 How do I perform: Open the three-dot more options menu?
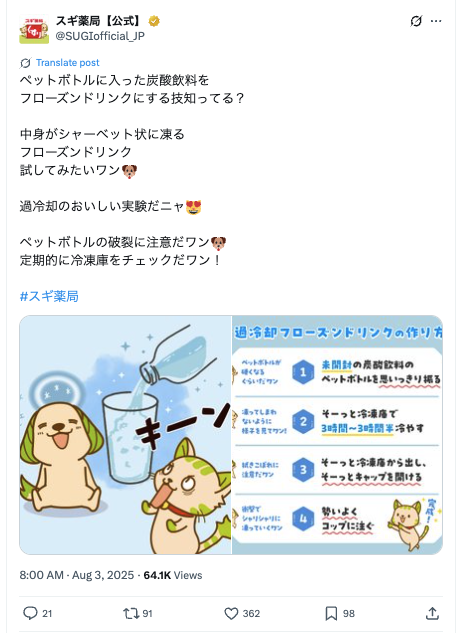click(436, 21)
